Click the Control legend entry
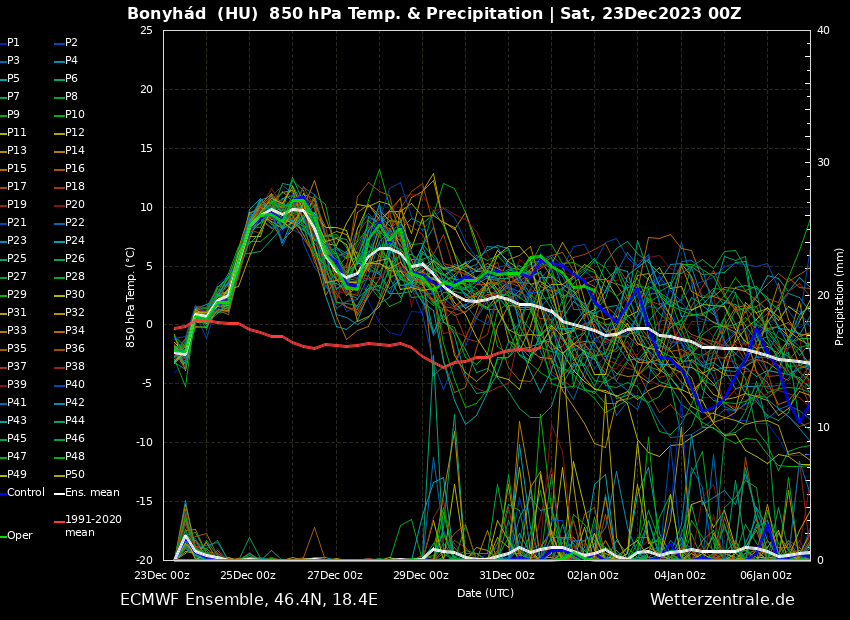Screen dimensions: 850x620 25,493
